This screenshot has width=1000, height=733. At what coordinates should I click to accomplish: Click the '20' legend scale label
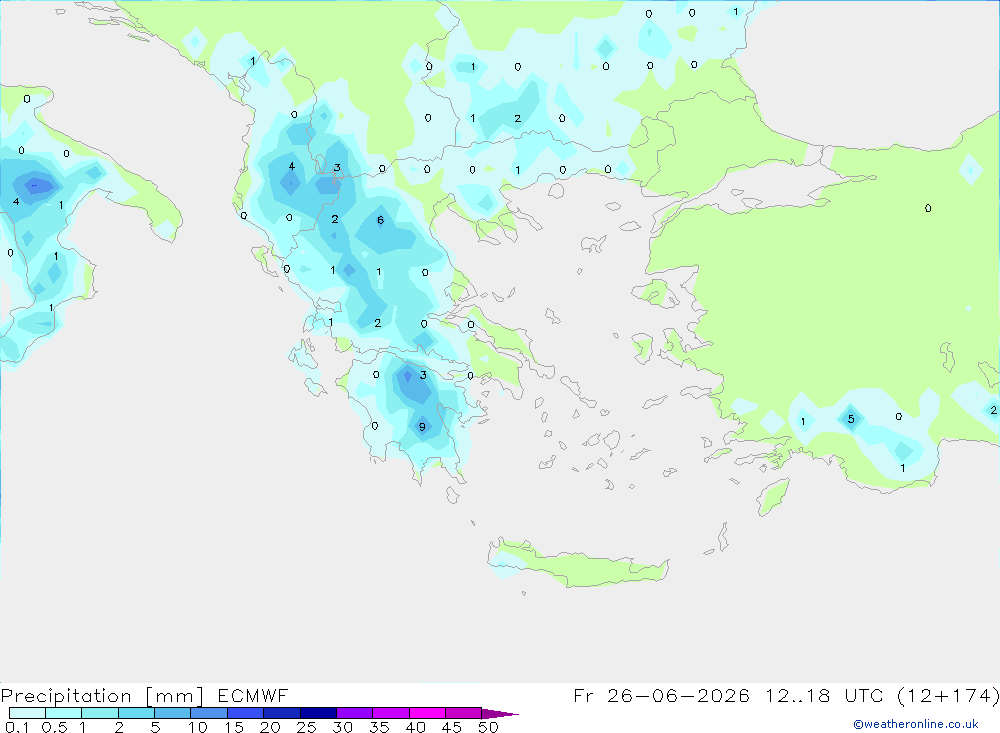(270, 727)
